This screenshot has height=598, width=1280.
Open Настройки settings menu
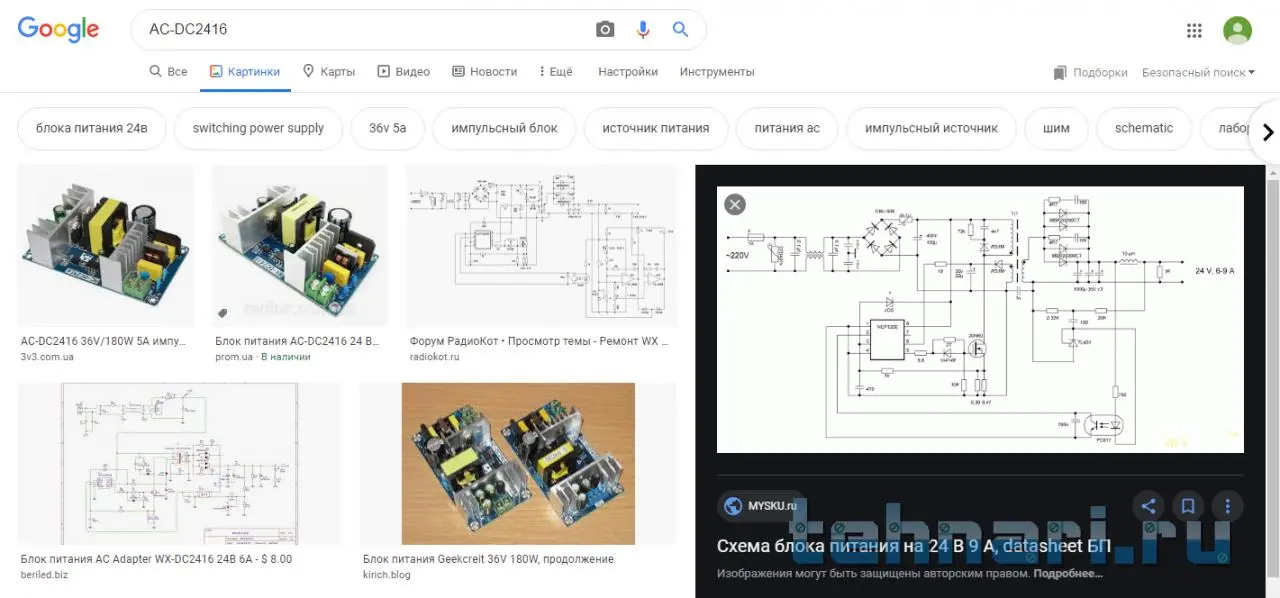click(628, 72)
